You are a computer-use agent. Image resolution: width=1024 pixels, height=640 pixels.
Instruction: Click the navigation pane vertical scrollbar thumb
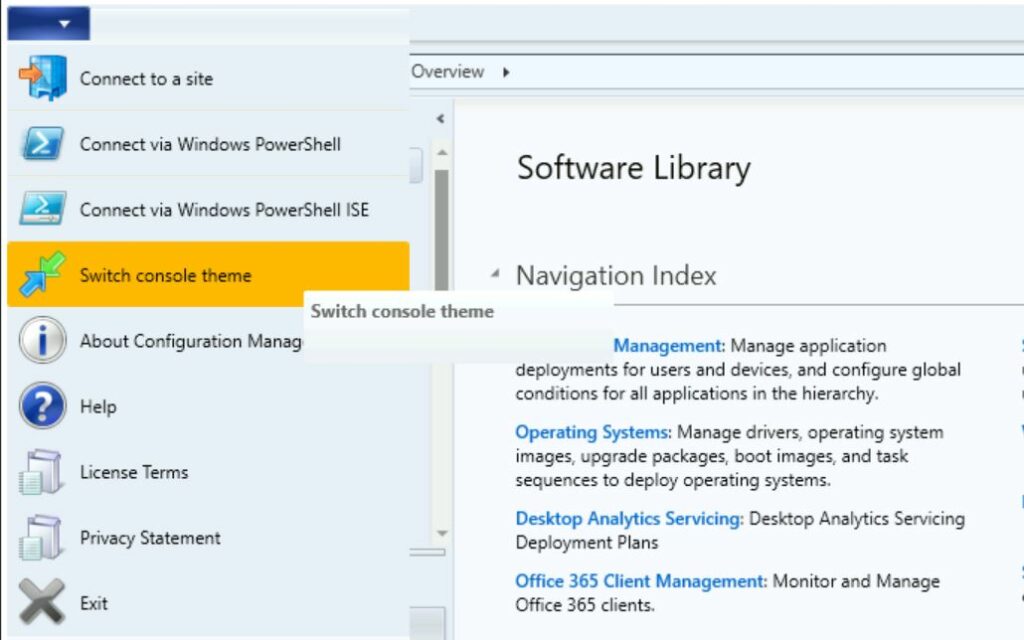pos(442,230)
